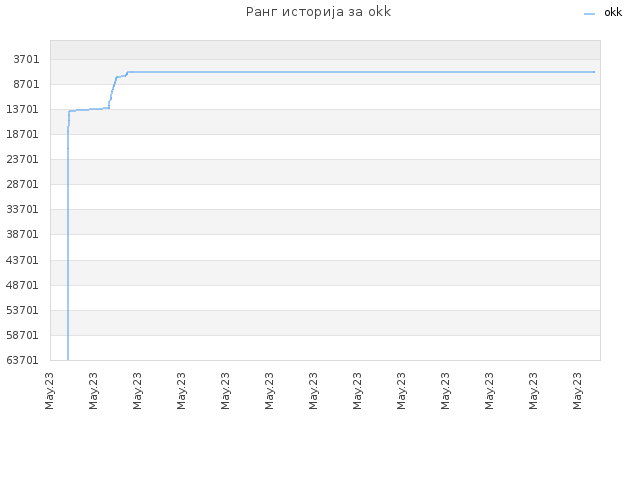The height and width of the screenshot is (480, 640).
Task: Click the 53701 y-axis label
Action: (x=23, y=311)
